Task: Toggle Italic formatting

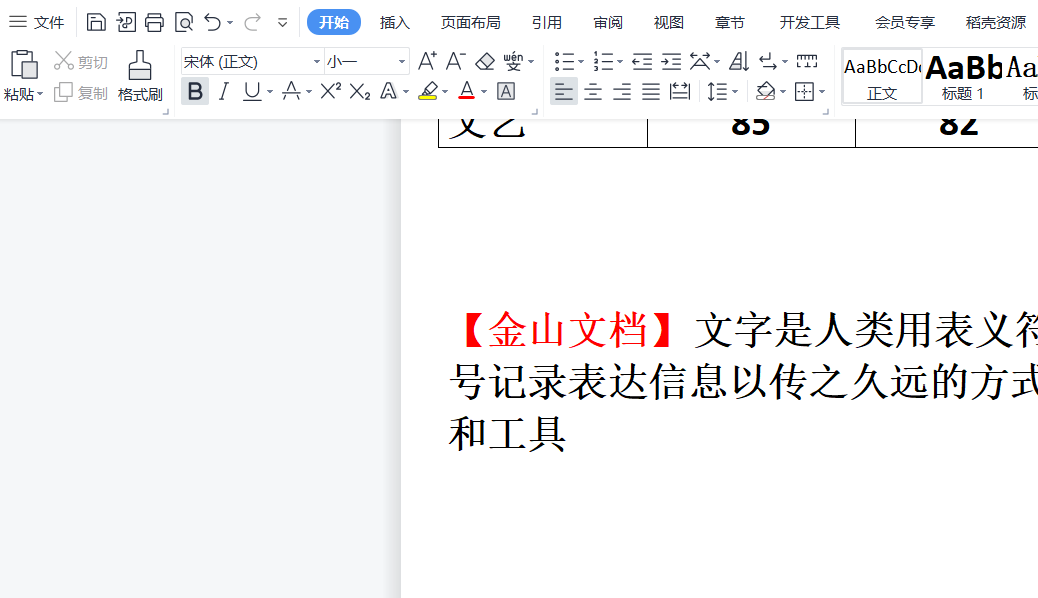Action: point(224,91)
